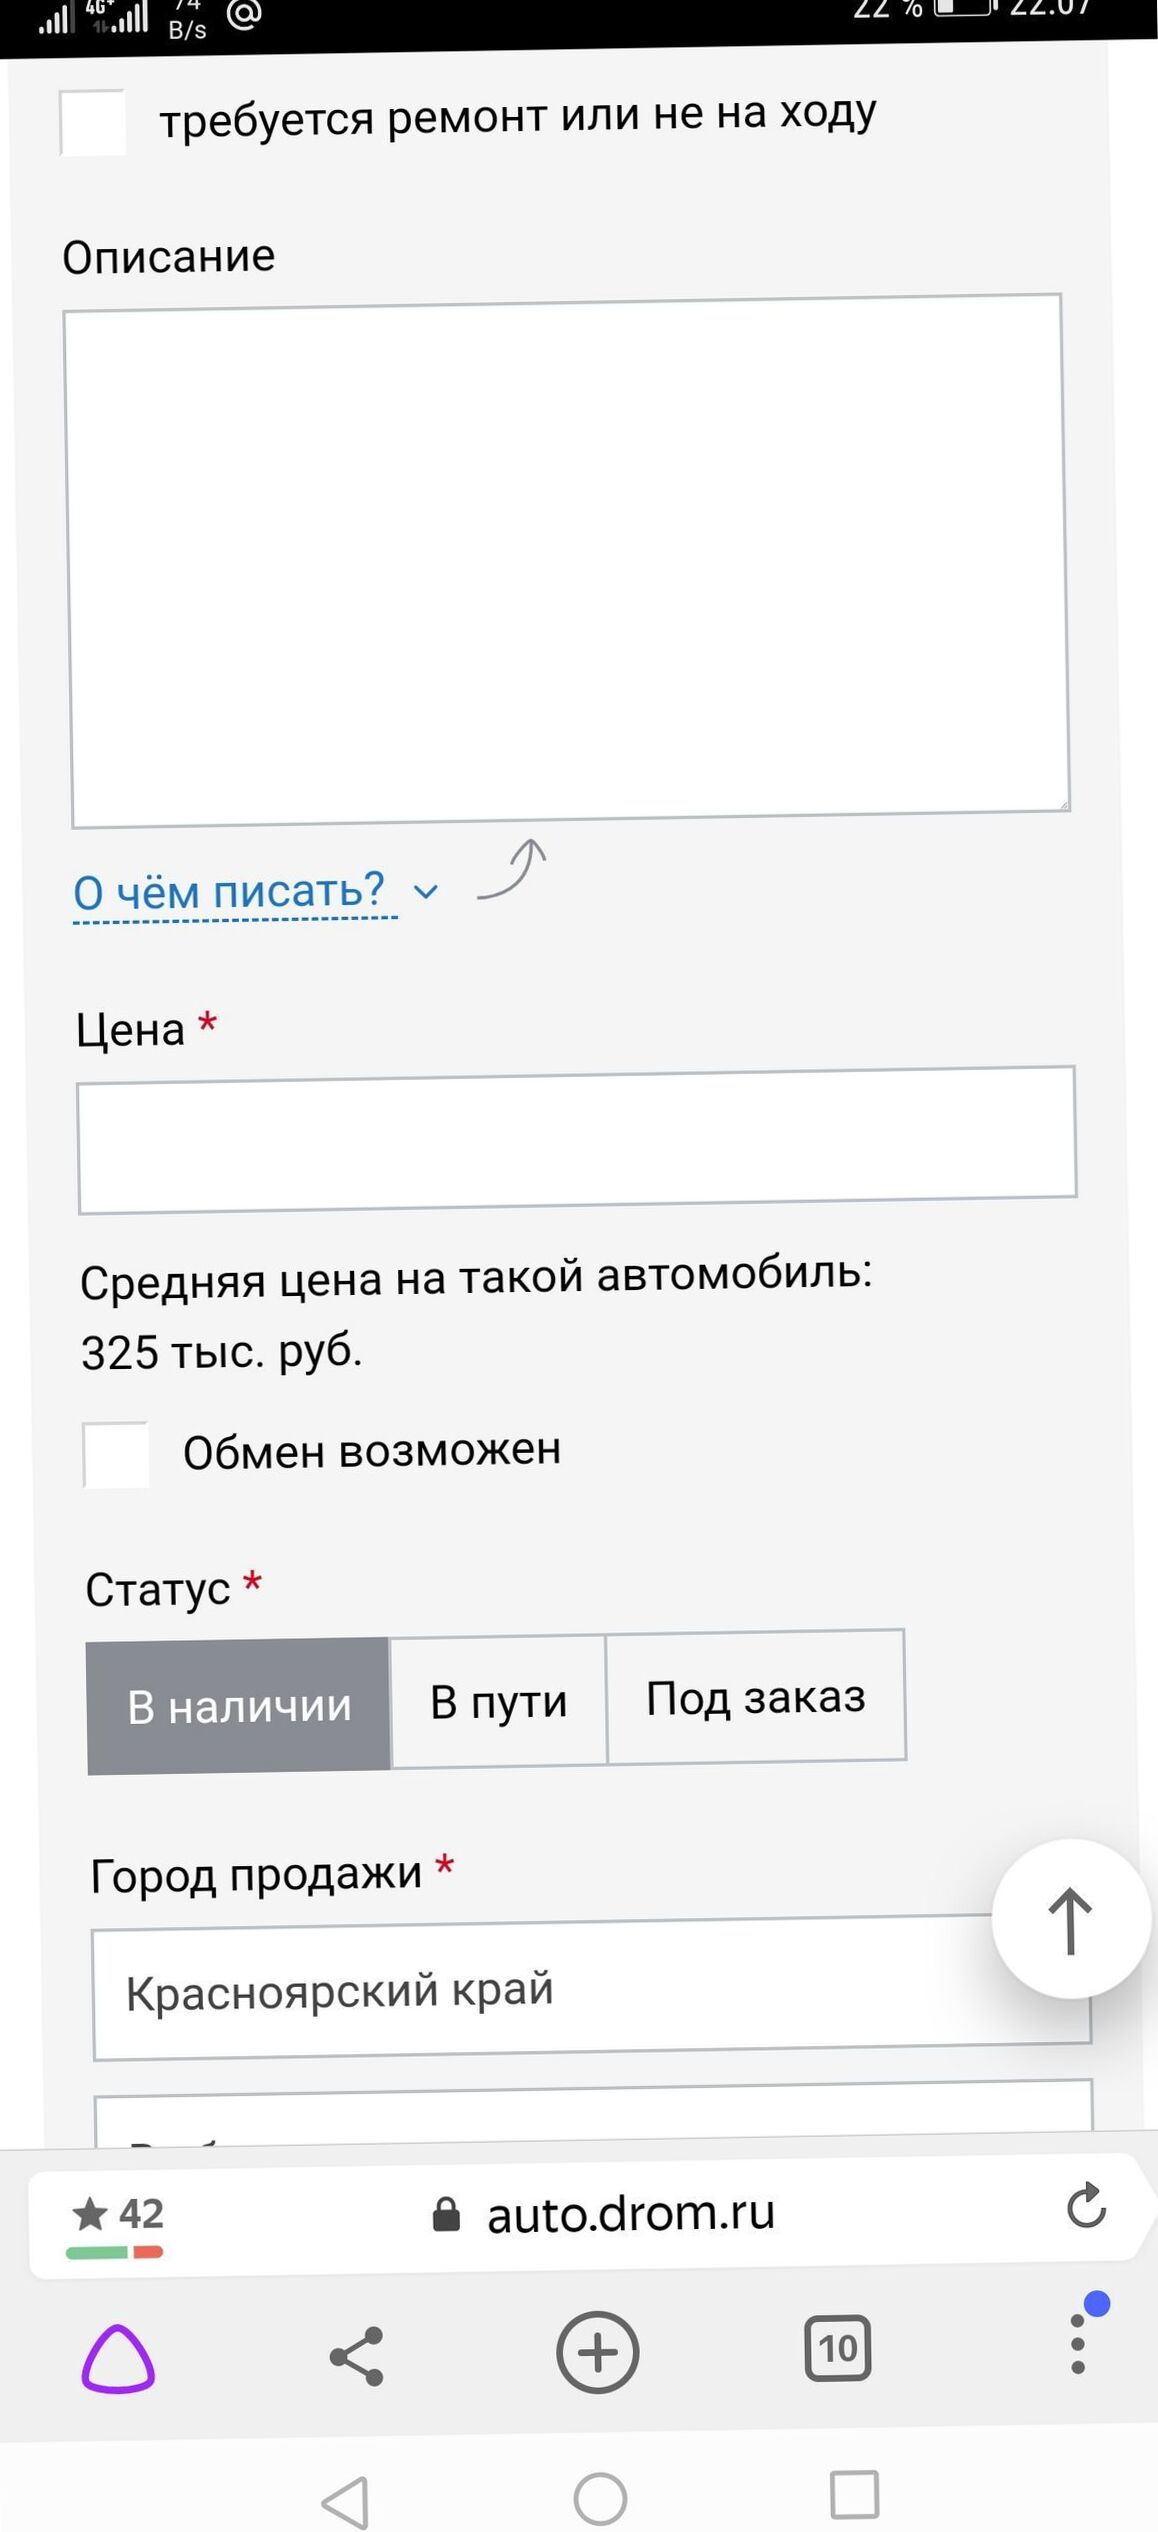Tap the Android back navigation triangle
Viewport: 1158px width, 2532px height.
tap(346, 2502)
